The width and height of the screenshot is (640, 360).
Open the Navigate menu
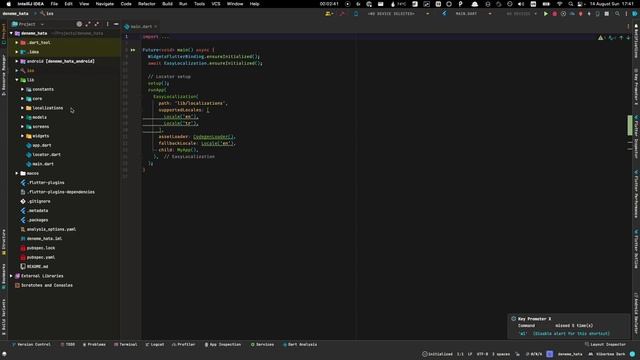pos(104,4)
